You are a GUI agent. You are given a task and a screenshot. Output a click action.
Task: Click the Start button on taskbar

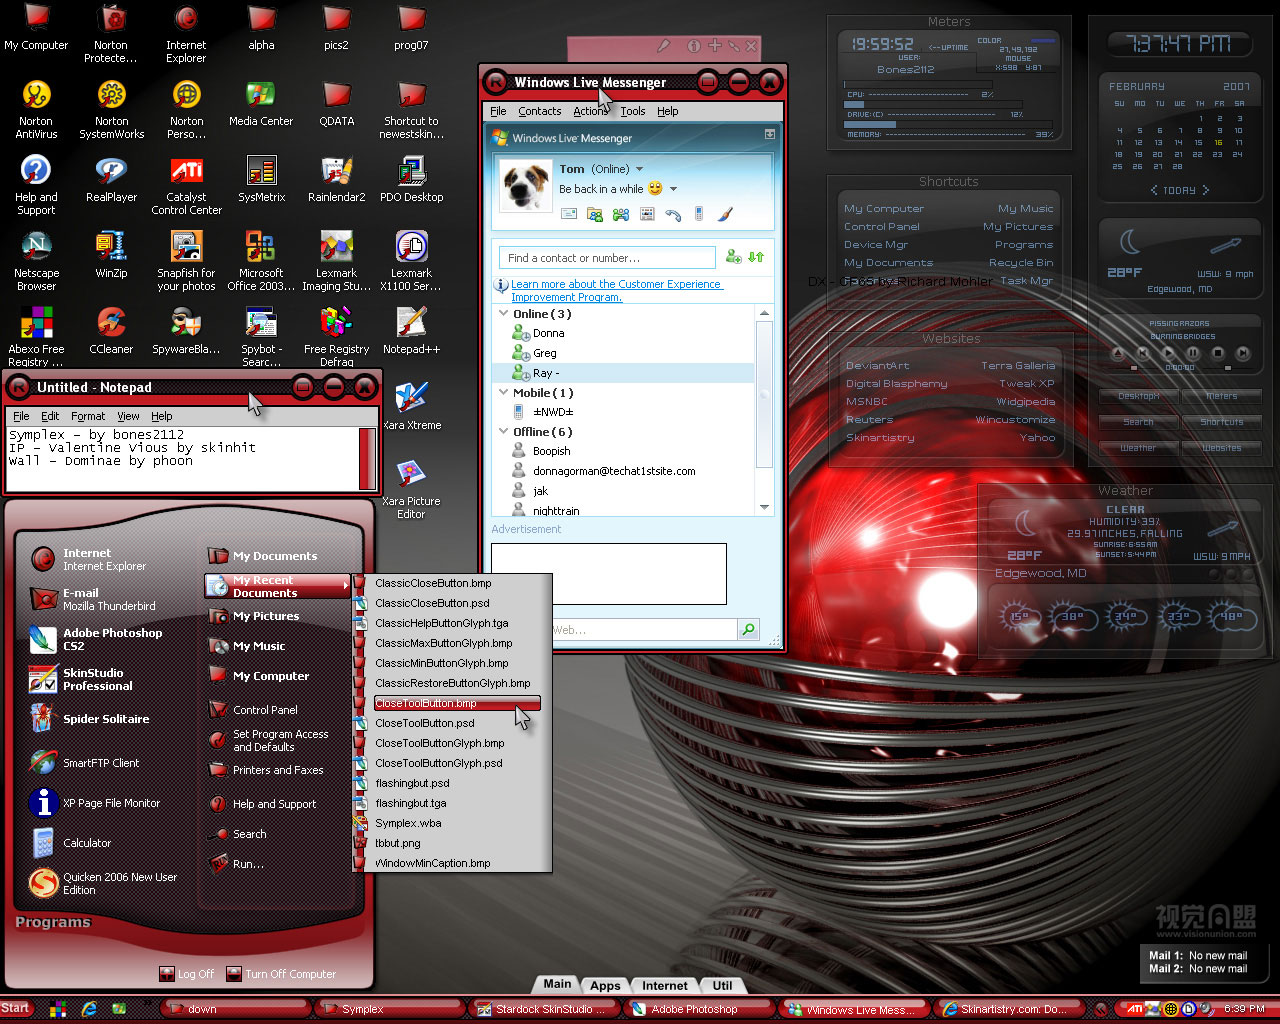(x=15, y=1008)
